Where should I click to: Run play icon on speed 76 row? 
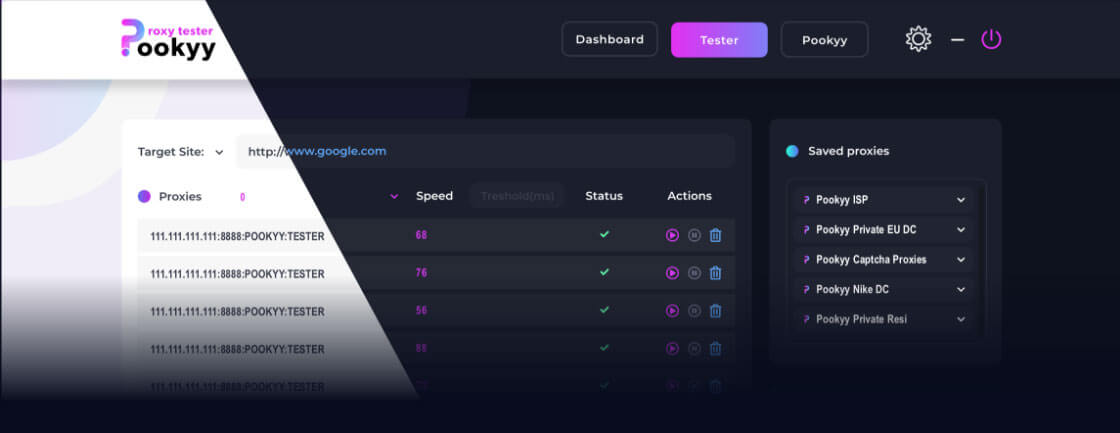pyautogui.click(x=672, y=273)
